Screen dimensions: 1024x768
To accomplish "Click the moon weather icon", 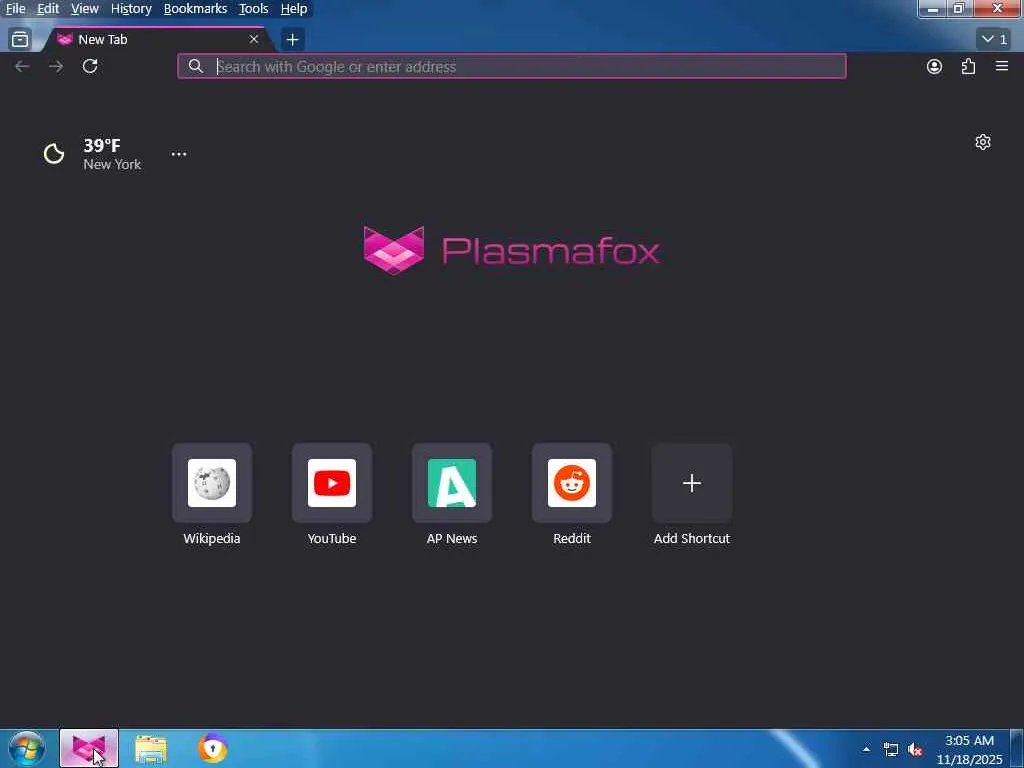I will [x=54, y=154].
